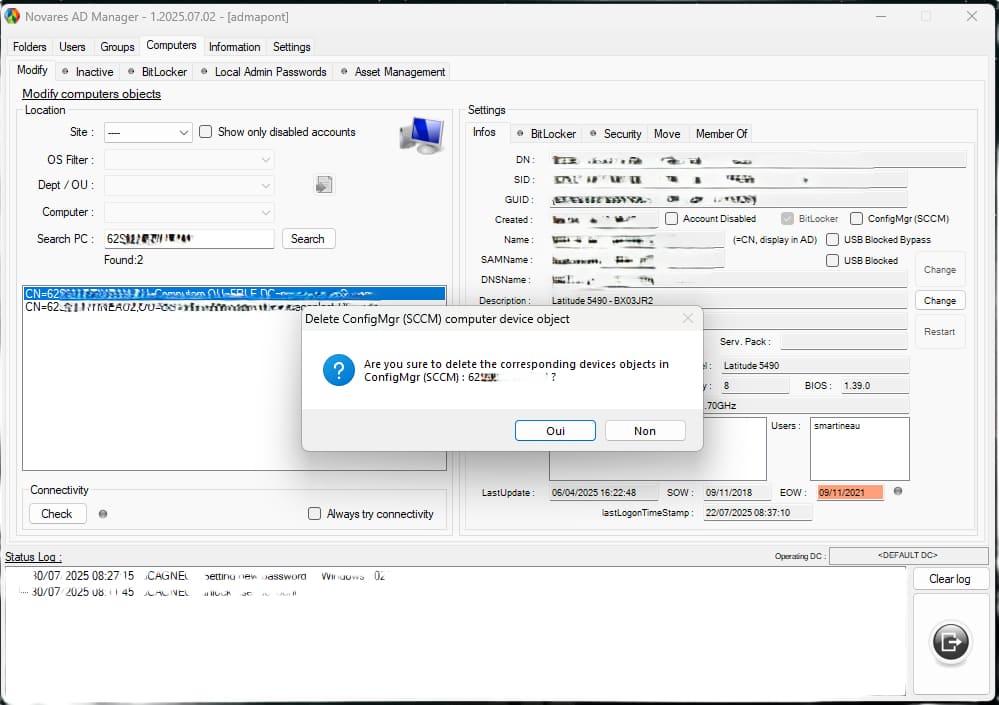The width and height of the screenshot is (999, 705).
Task: Close the Delete ConfigMgr dialog with X
Action: pos(687,318)
